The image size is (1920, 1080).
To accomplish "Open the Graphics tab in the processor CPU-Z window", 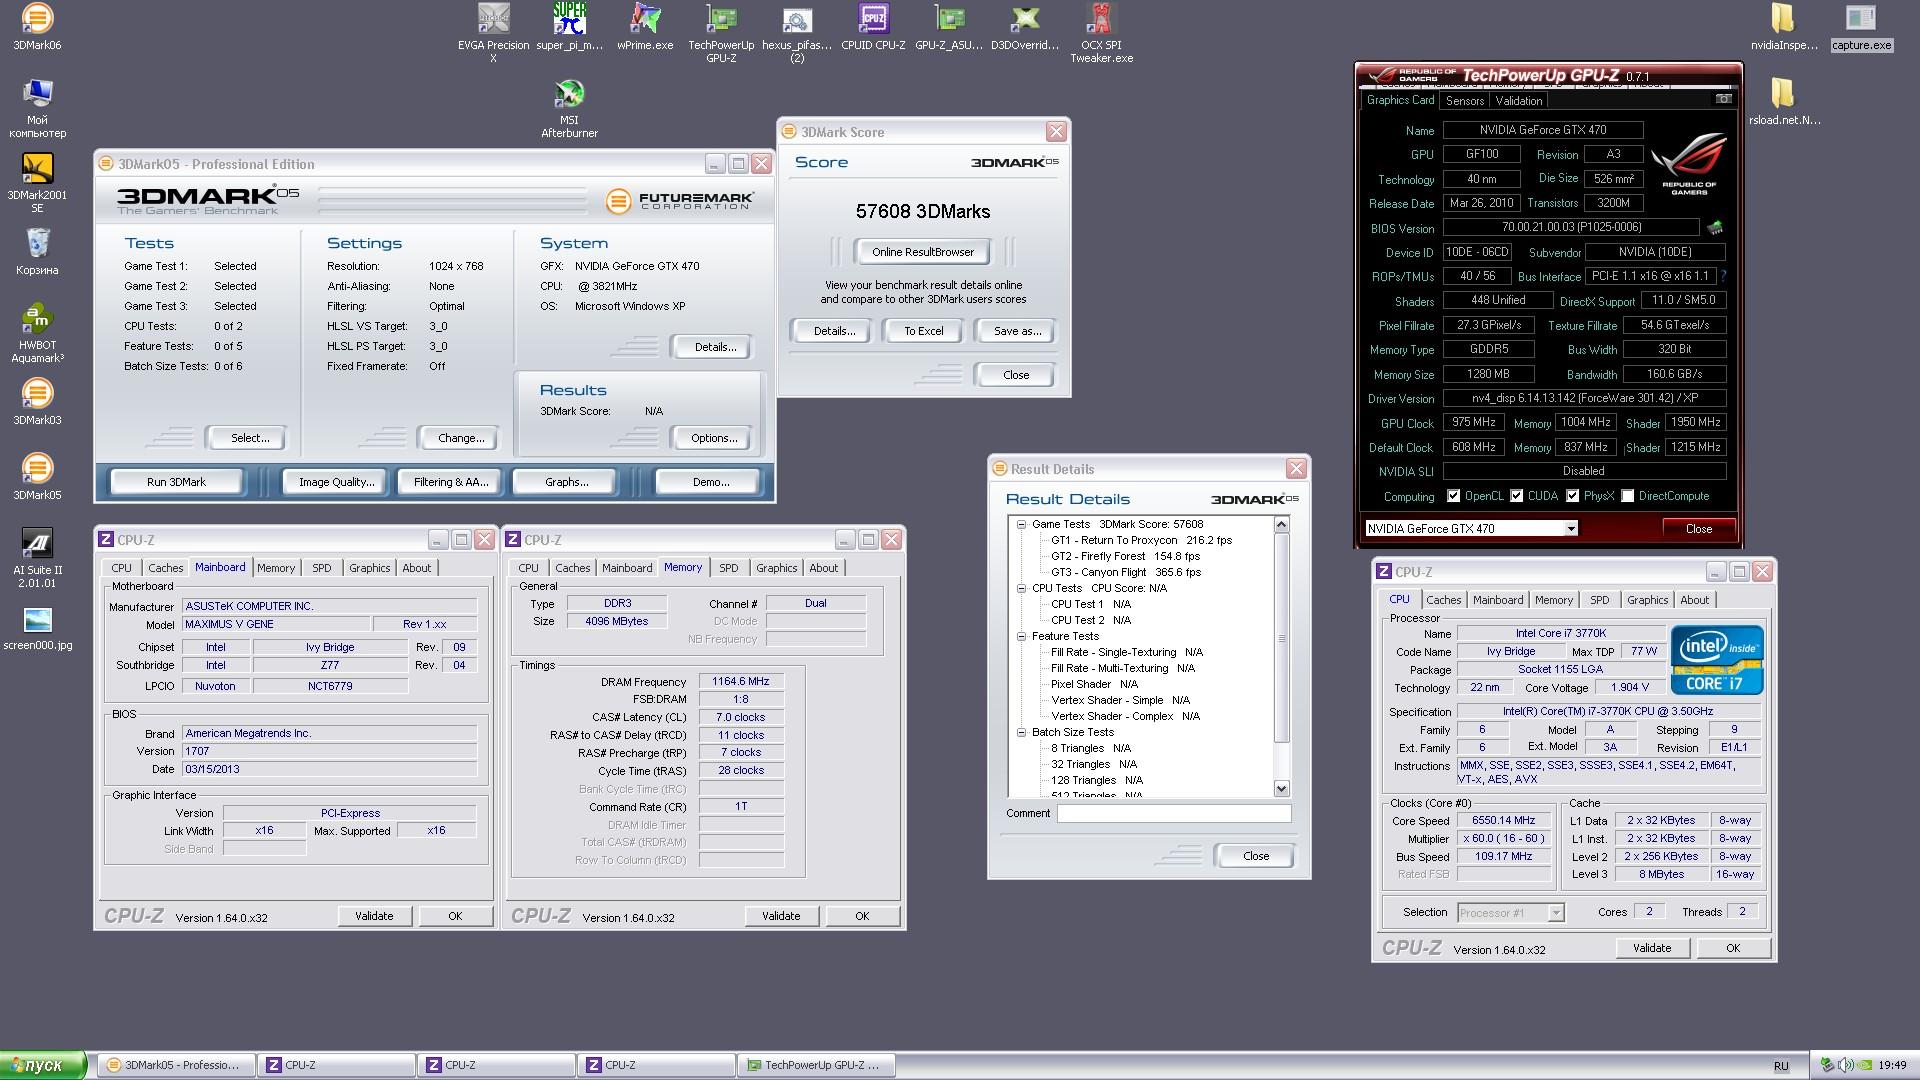I will coord(1647,600).
